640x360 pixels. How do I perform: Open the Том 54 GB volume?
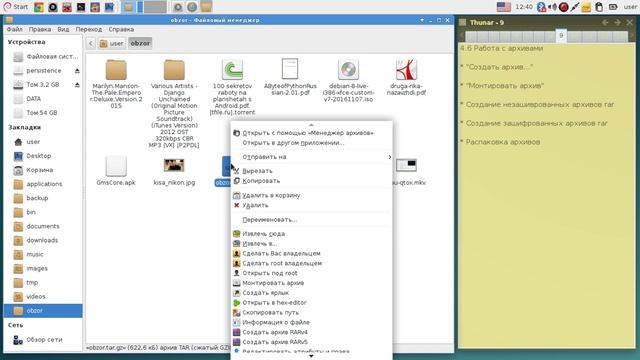pyautogui.click(x=43, y=113)
